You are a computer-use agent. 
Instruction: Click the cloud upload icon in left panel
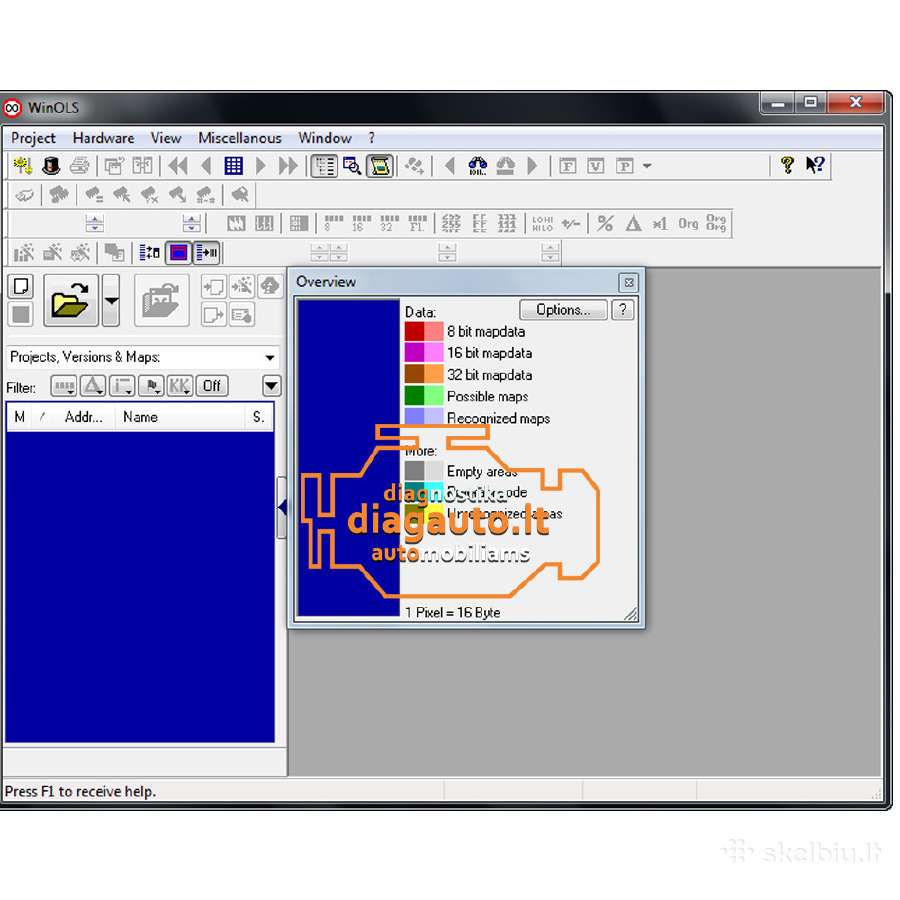click(270, 286)
